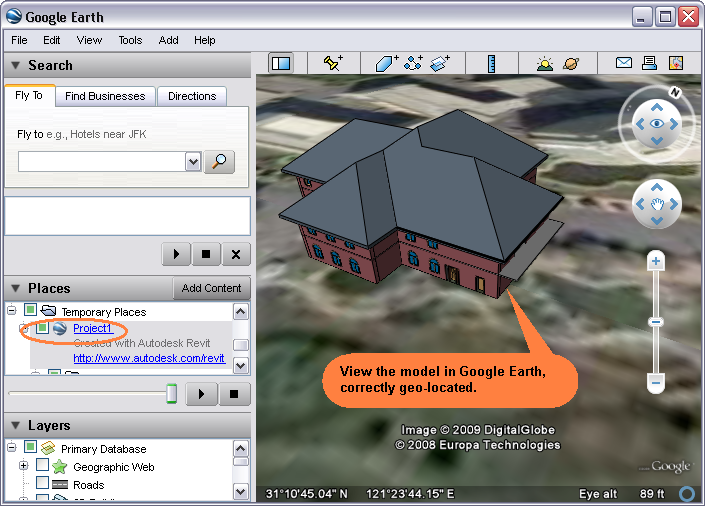The height and width of the screenshot is (506, 705).
Task: Reset north using N compass marker
Action: click(674, 92)
